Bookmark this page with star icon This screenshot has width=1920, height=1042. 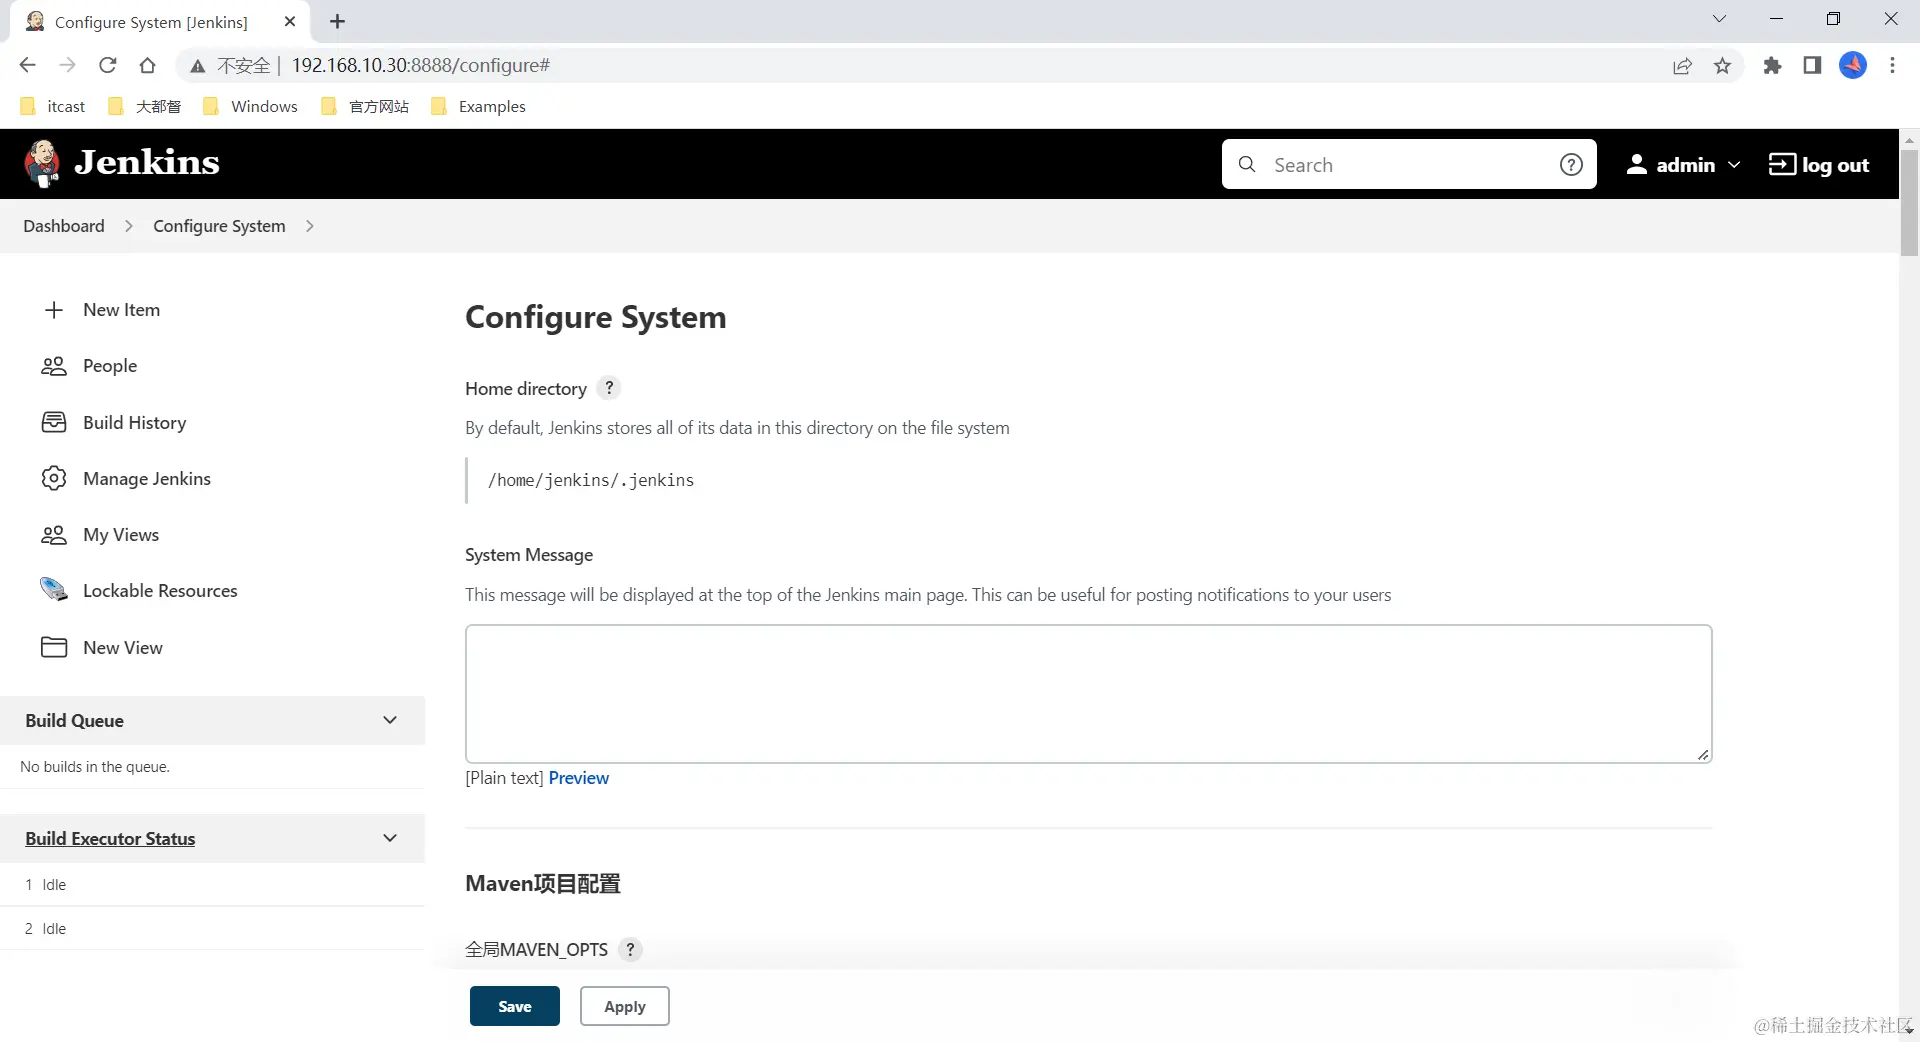(x=1722, y=65)
